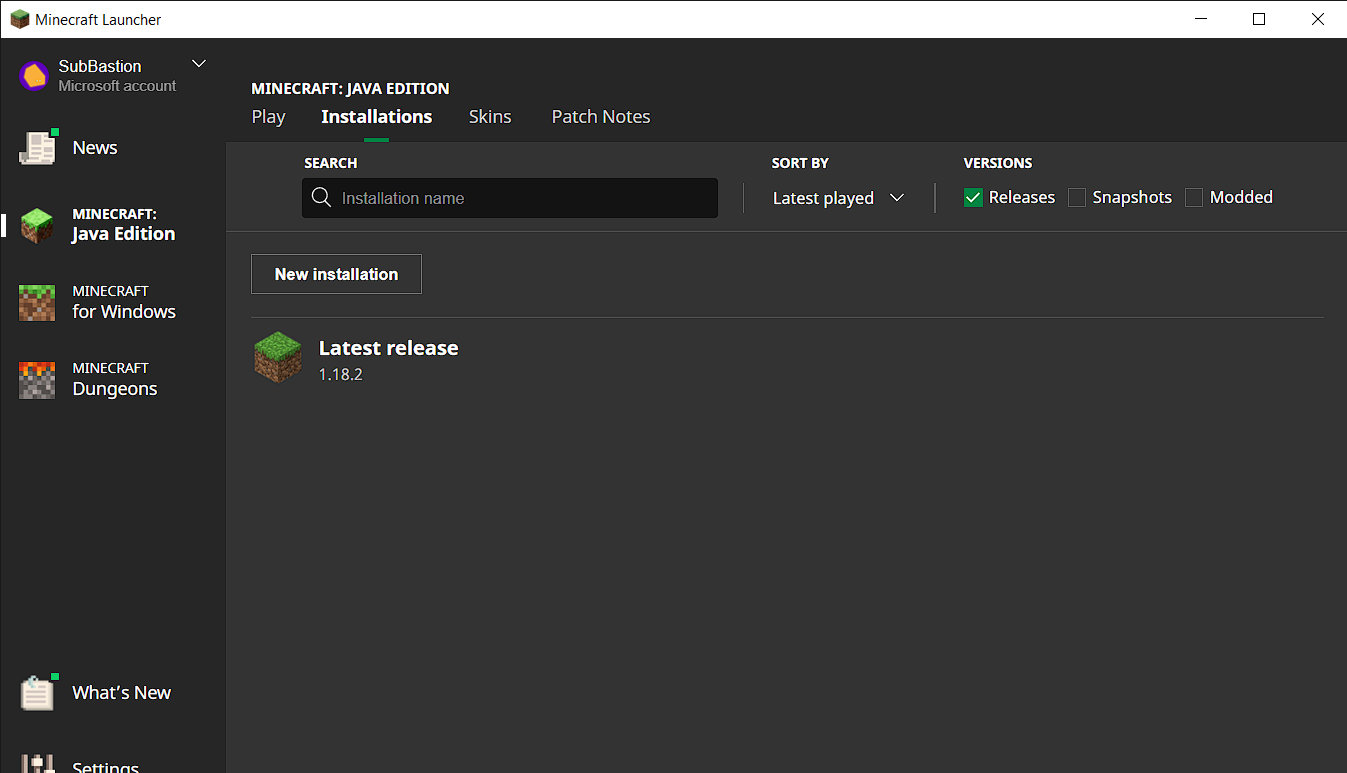Click the SubBastion account name

pos(100,66)
